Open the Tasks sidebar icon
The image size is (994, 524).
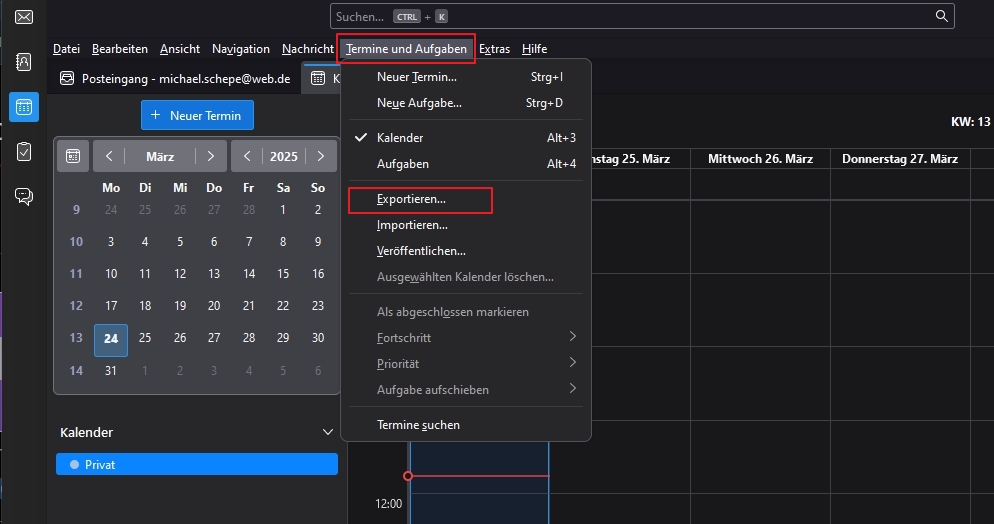coord(24,152)
